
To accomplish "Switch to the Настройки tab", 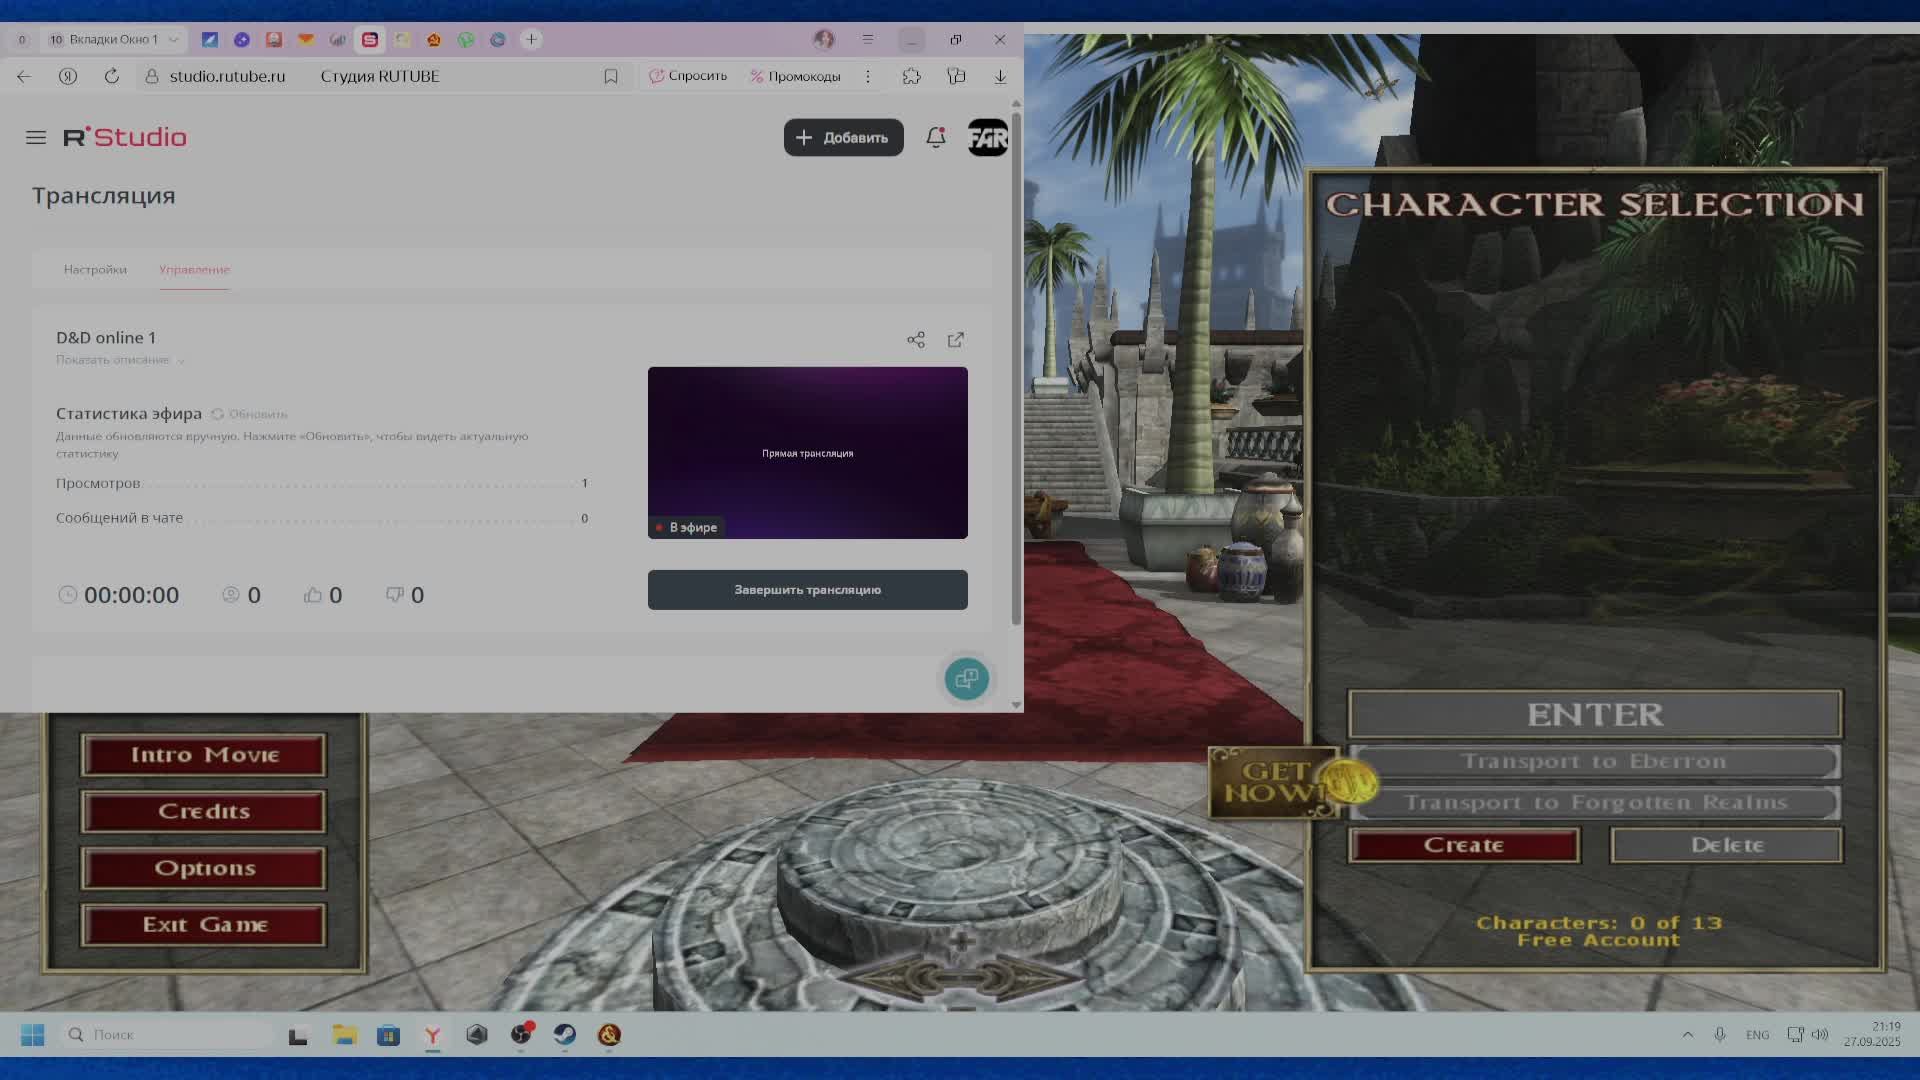I will [x=95, y=269].
